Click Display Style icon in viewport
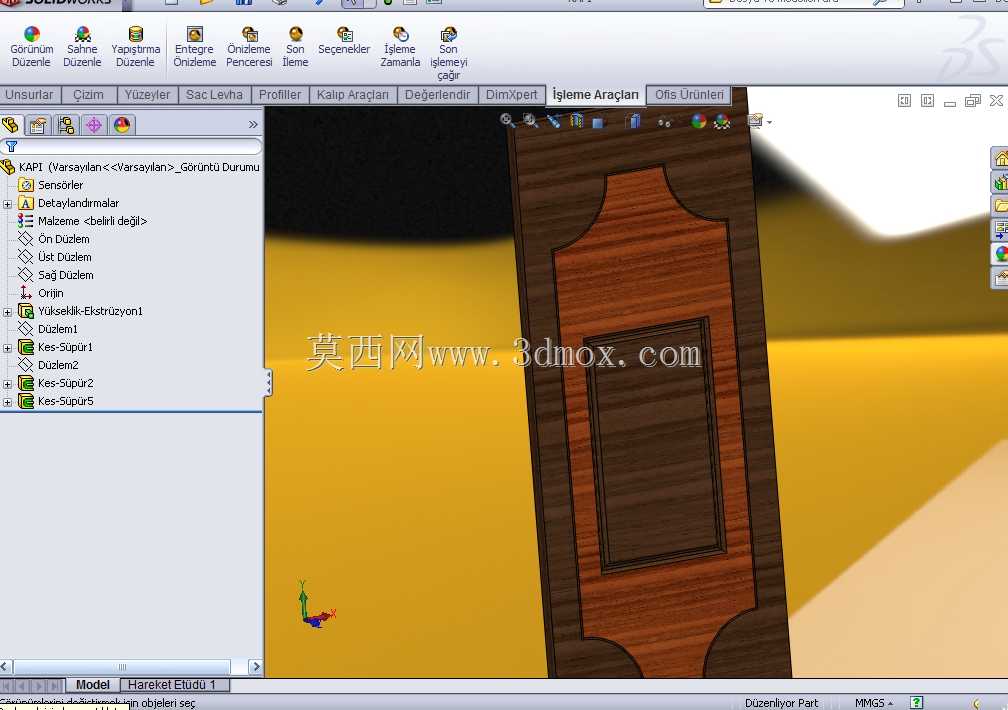The image size is (1008, 710). [x=634, y=121]
